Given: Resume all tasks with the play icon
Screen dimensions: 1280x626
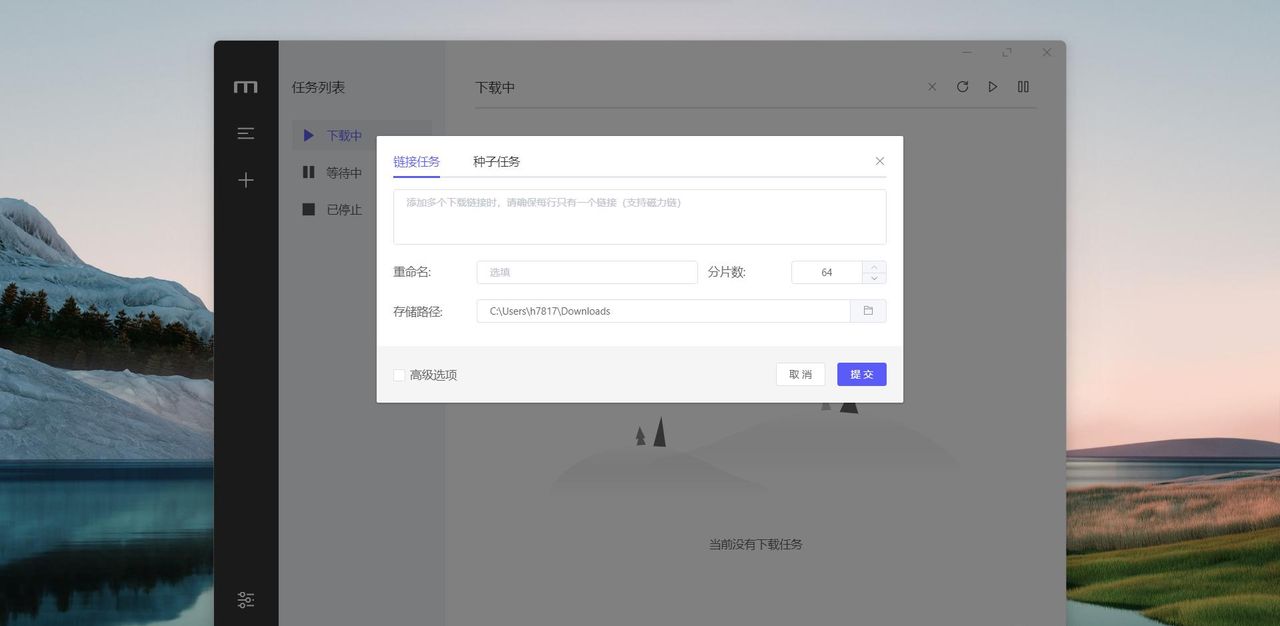Looking at the screenshot, I should click(992, 87).
